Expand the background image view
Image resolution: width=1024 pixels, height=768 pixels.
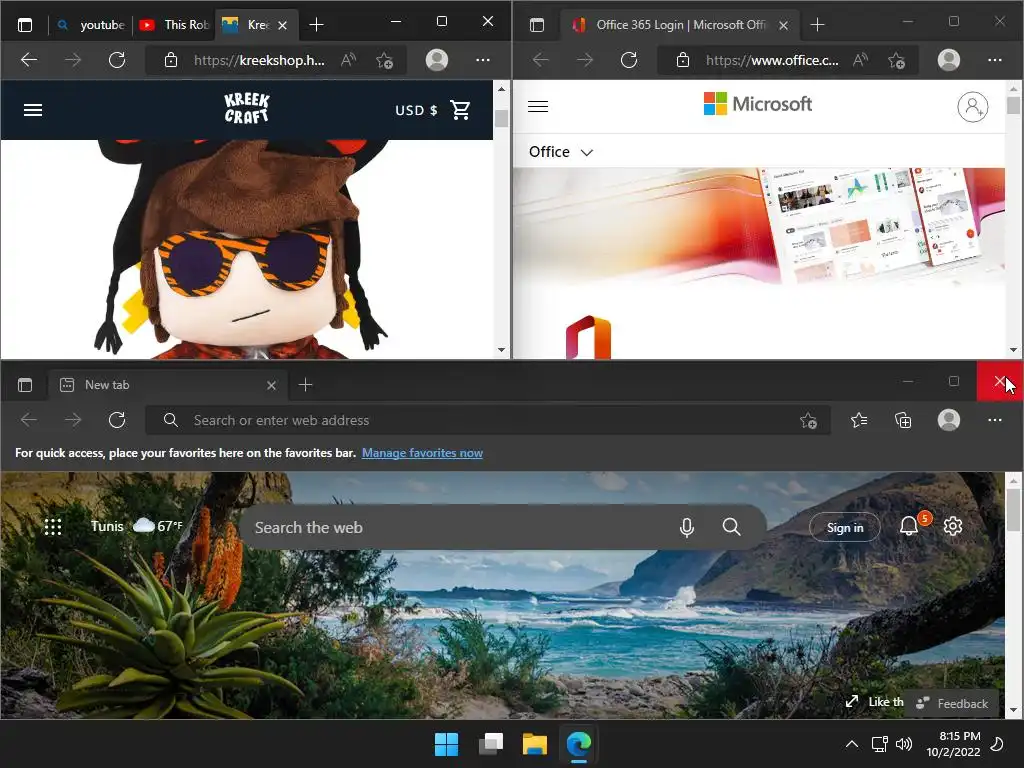852,701
